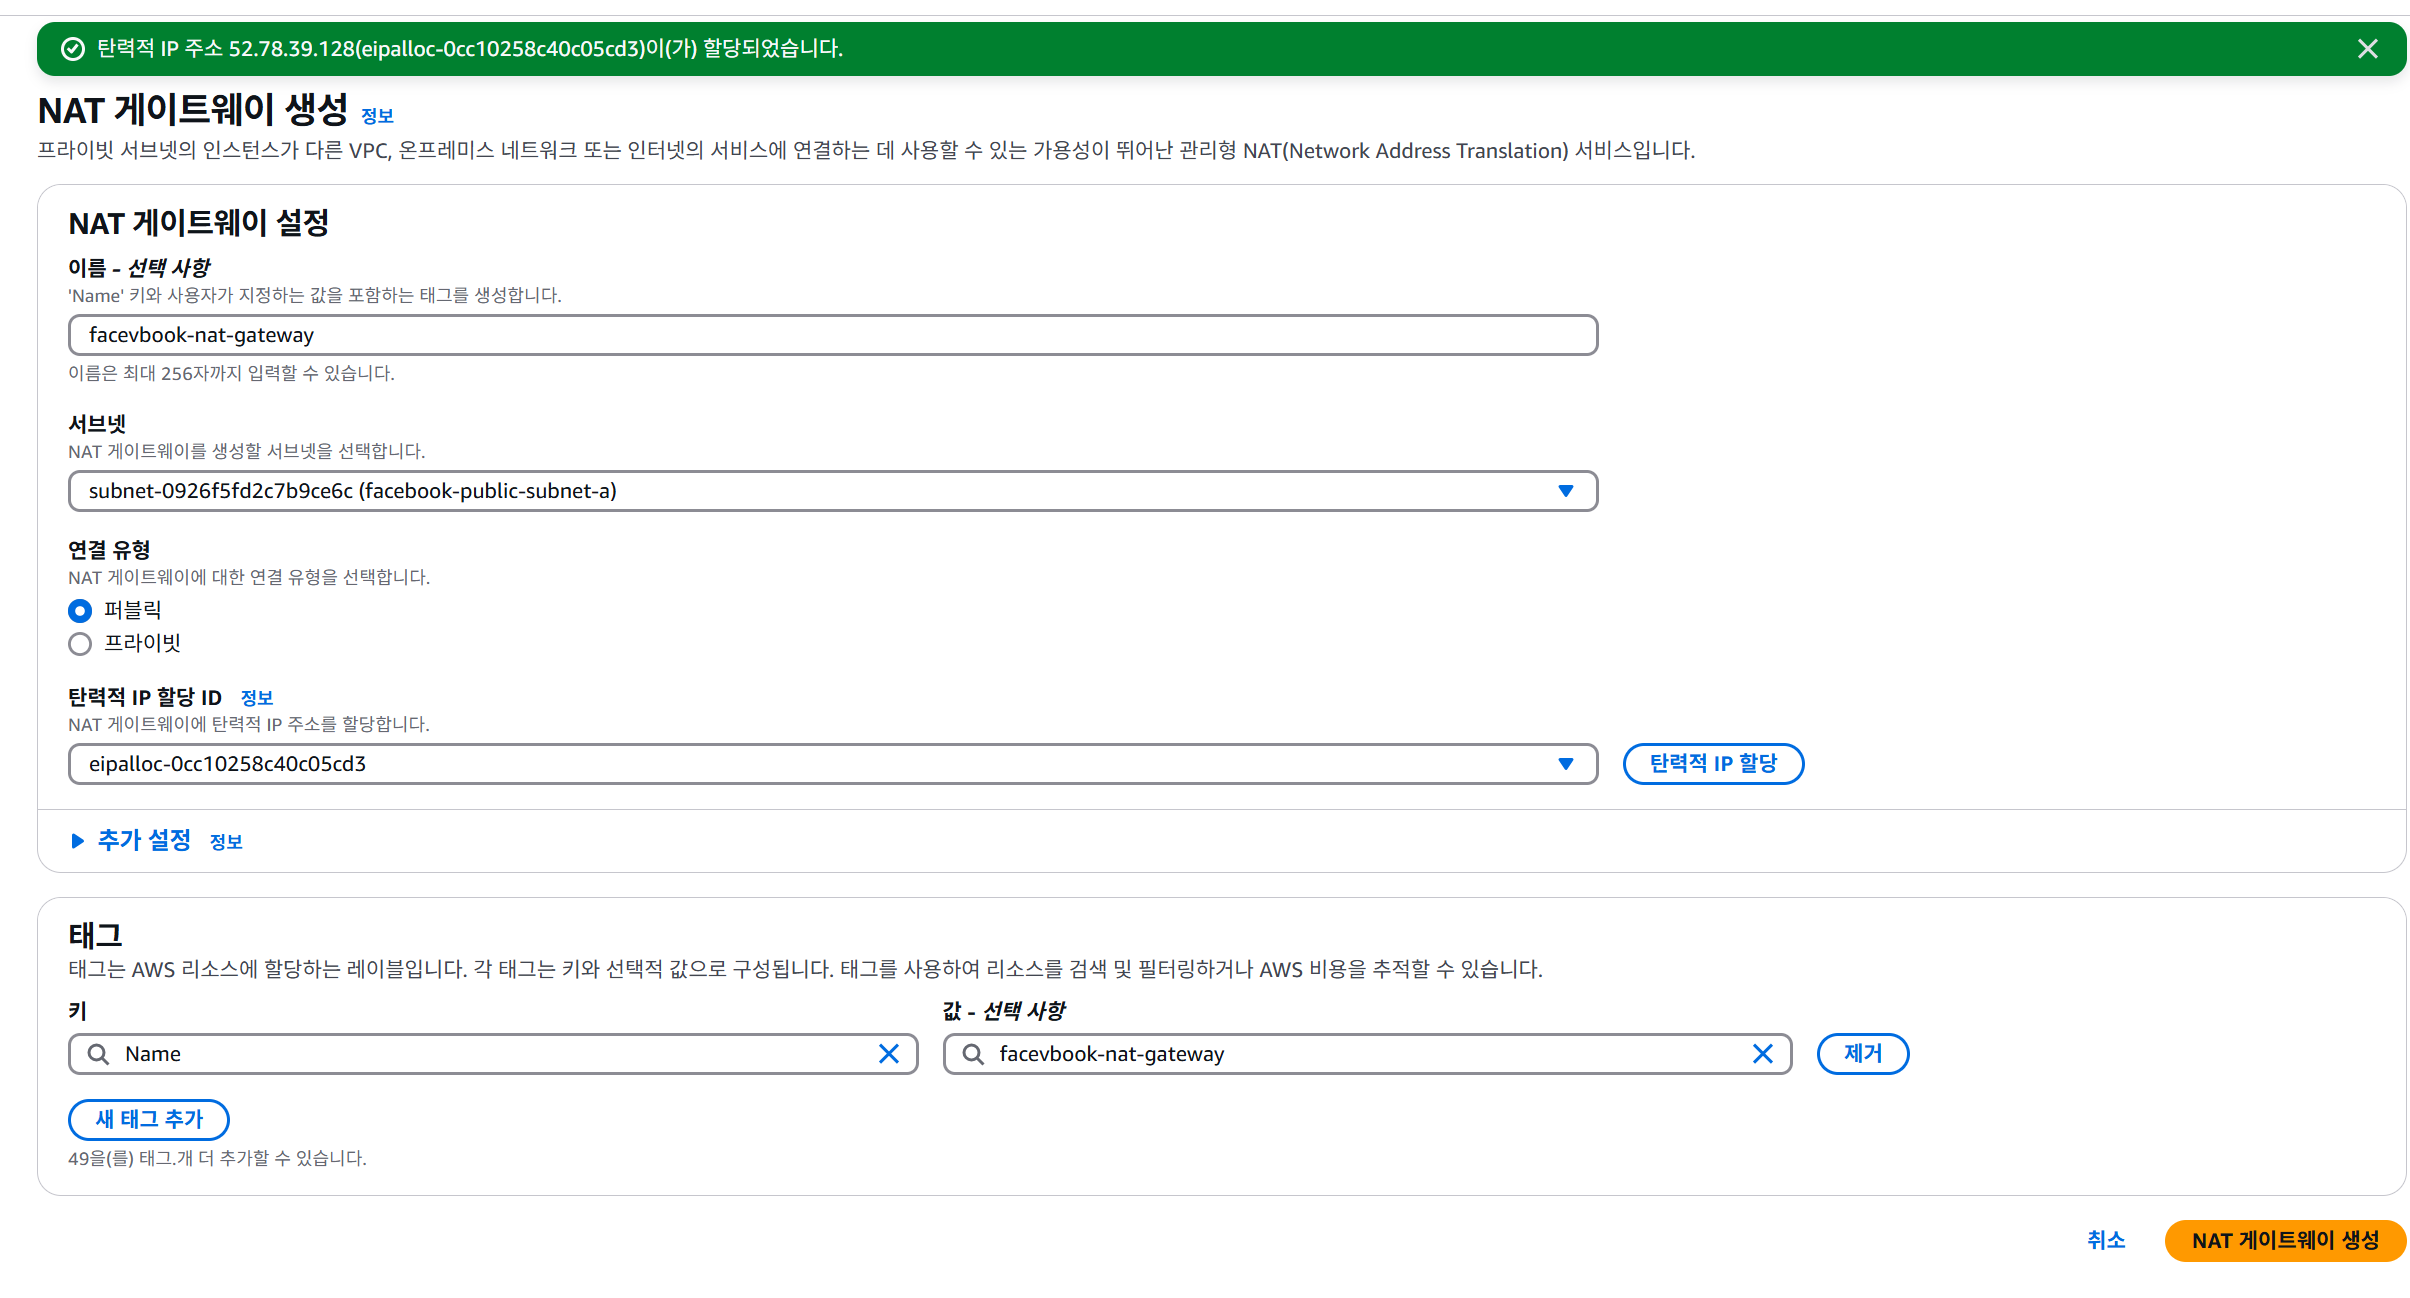Dismiss the green success notification banner

2367,49
